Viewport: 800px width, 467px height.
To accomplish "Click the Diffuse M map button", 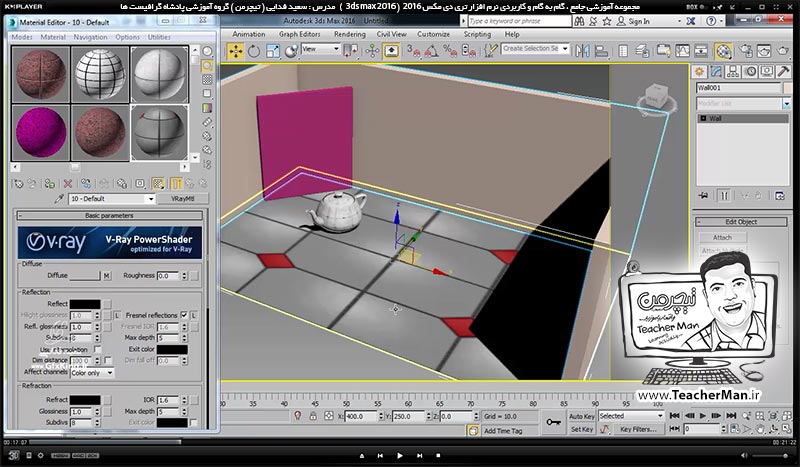I will [x=107, y=276].
